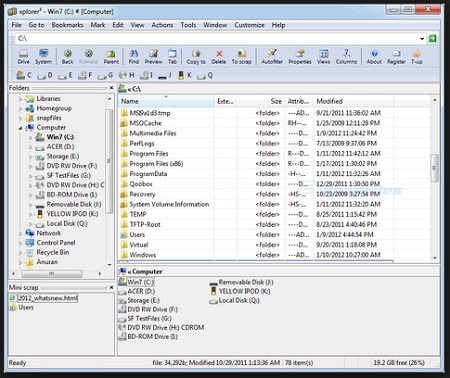Click the folder tree horizontal scrollbar thumb
The width and height of the screenshot is (450, 378).
pyautogui.click(x=52, y=274)
